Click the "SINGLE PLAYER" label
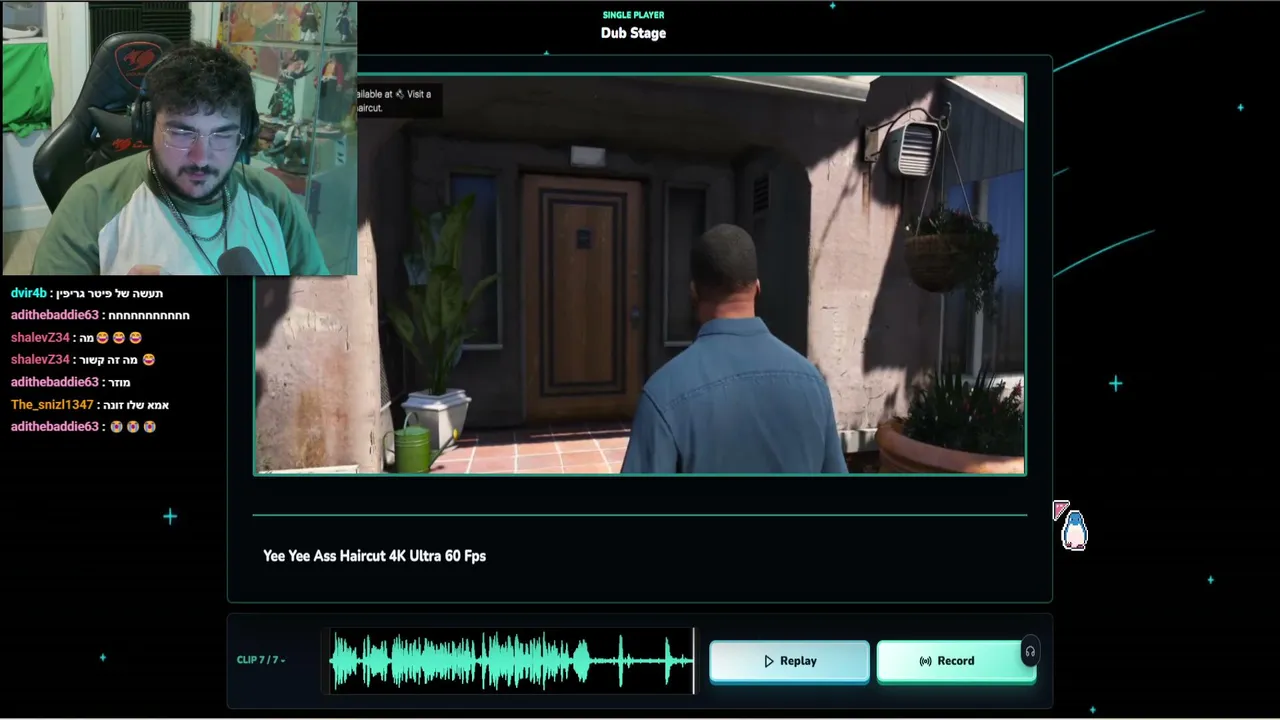This screenshot has height=720, width=1280. point(633,15)
